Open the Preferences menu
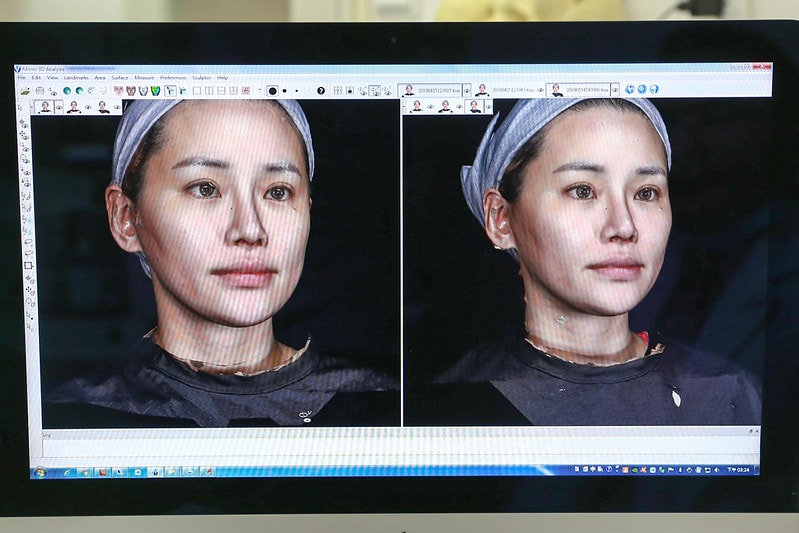Screen dimensions: 799x533 pos(173,77)
